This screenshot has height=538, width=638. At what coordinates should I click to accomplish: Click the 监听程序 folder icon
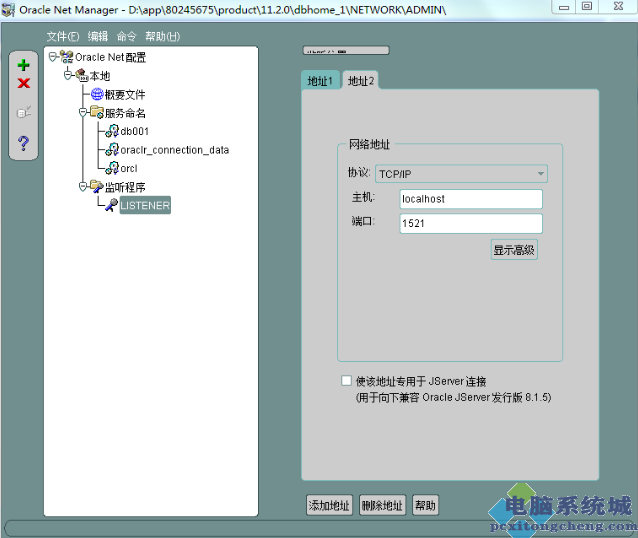pyautogui.click(x=97, y=186)
